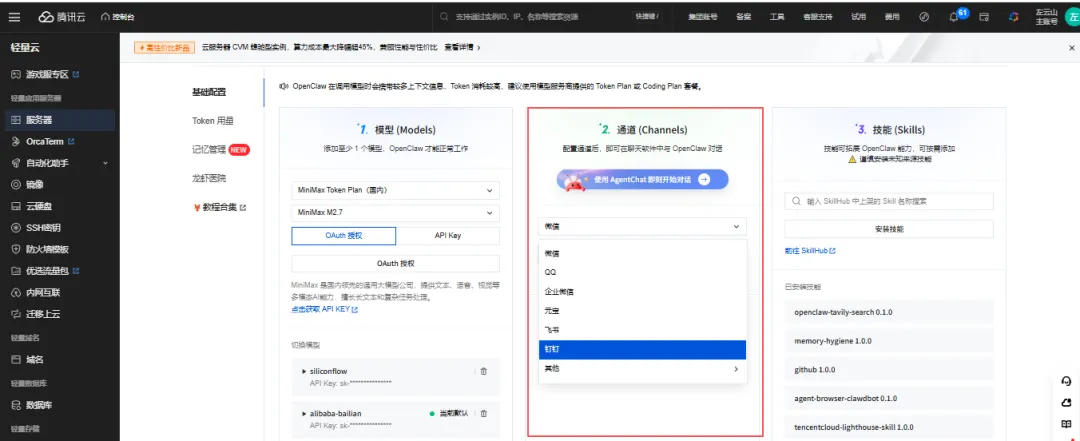The width and height of the screenshot is (1080, 441).
Task: Click the headset support icon at right edge
Action: (x=1066, y=381)
